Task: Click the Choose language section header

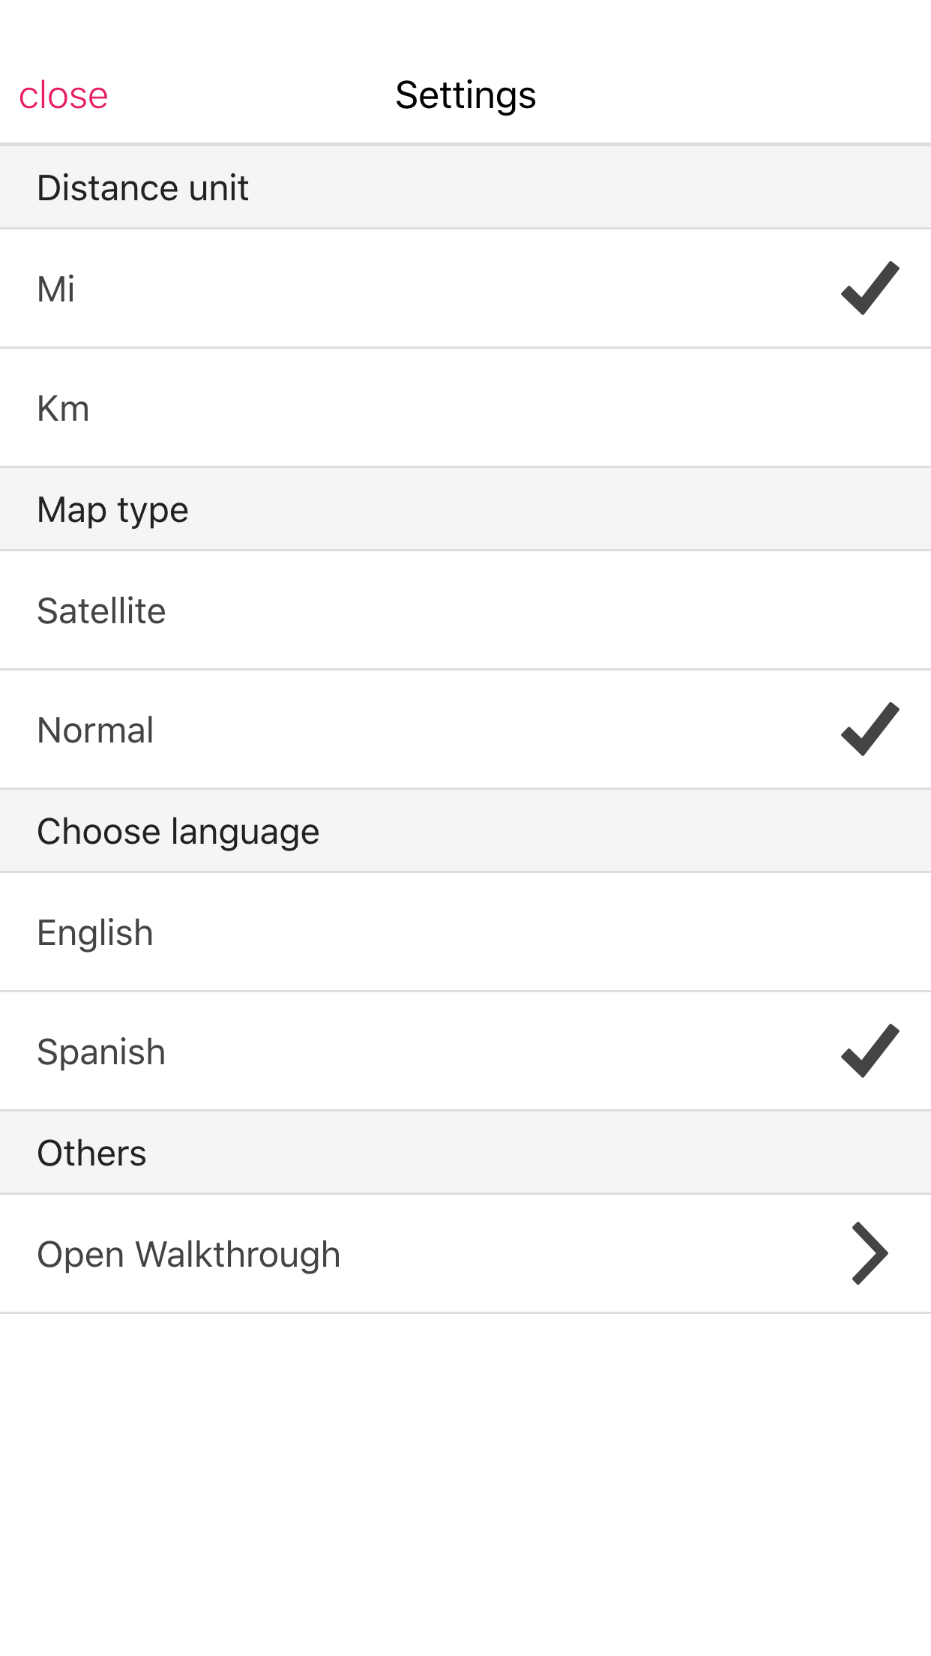Action: pos(178,831)
